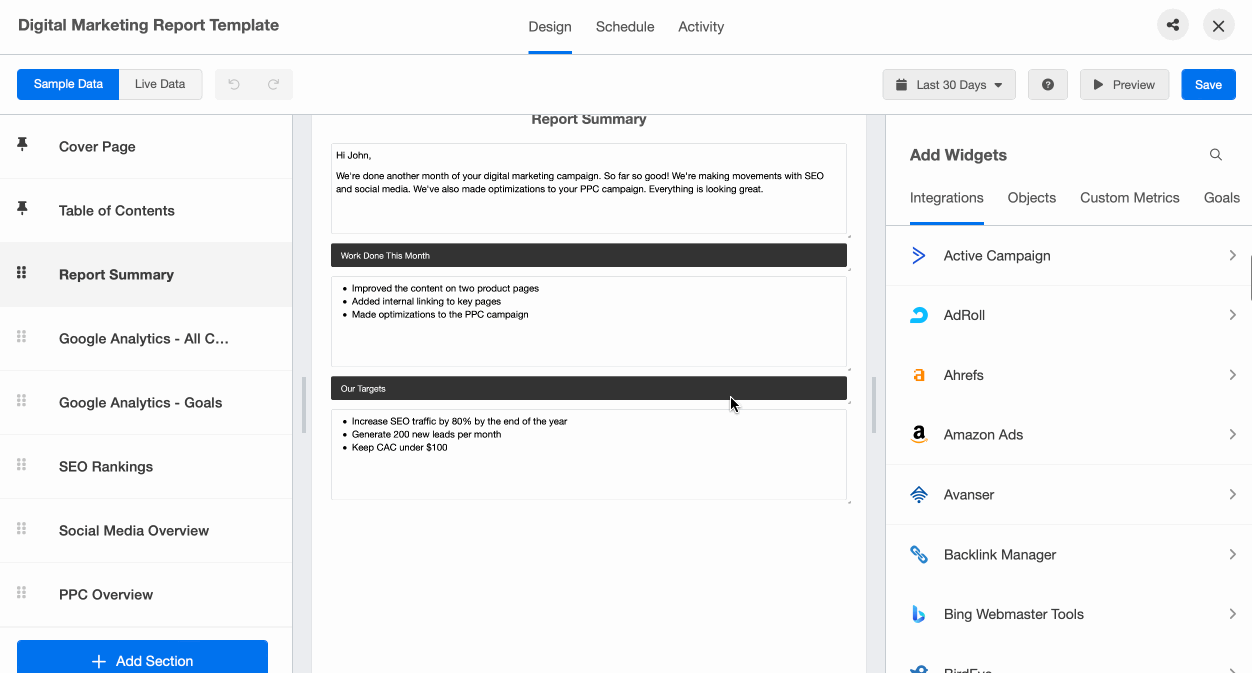The width and height of the screenshot is (1252, 673).
Task: Switch to Live Data mode
Action: 160,85
